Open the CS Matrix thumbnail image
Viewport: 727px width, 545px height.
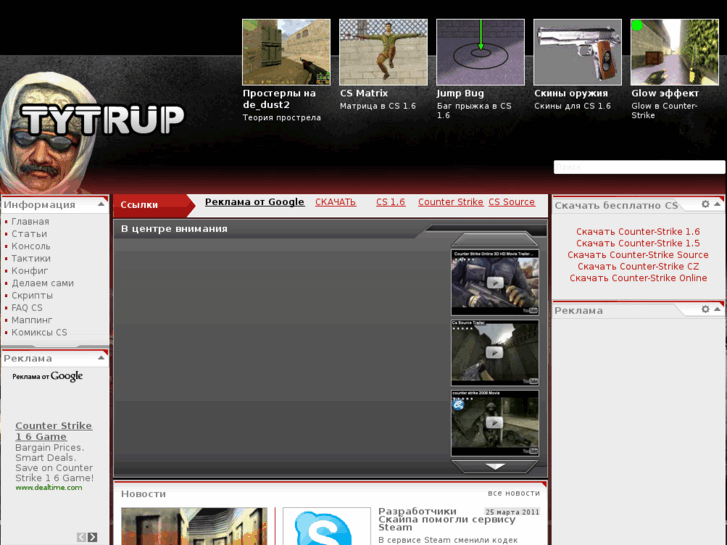[383, 52]
